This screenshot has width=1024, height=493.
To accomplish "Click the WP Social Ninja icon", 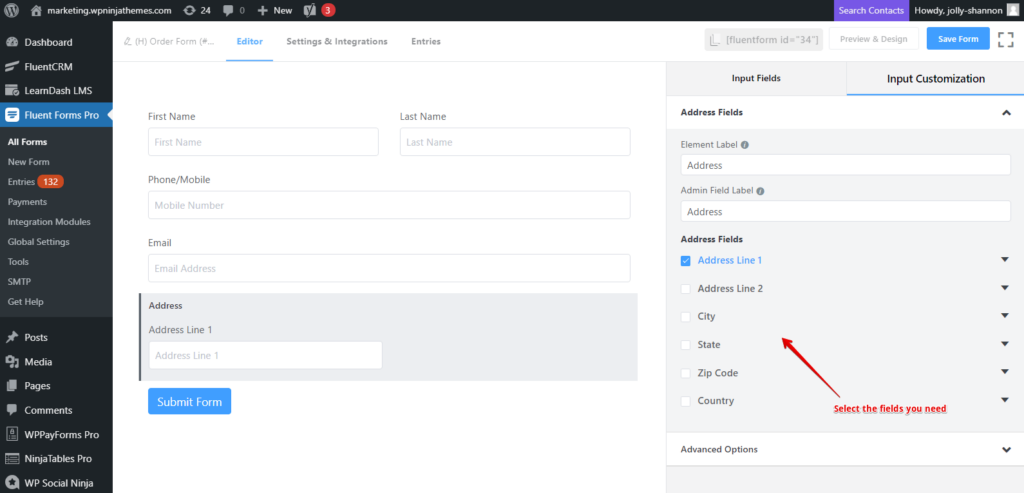I will tap(12, 483).
